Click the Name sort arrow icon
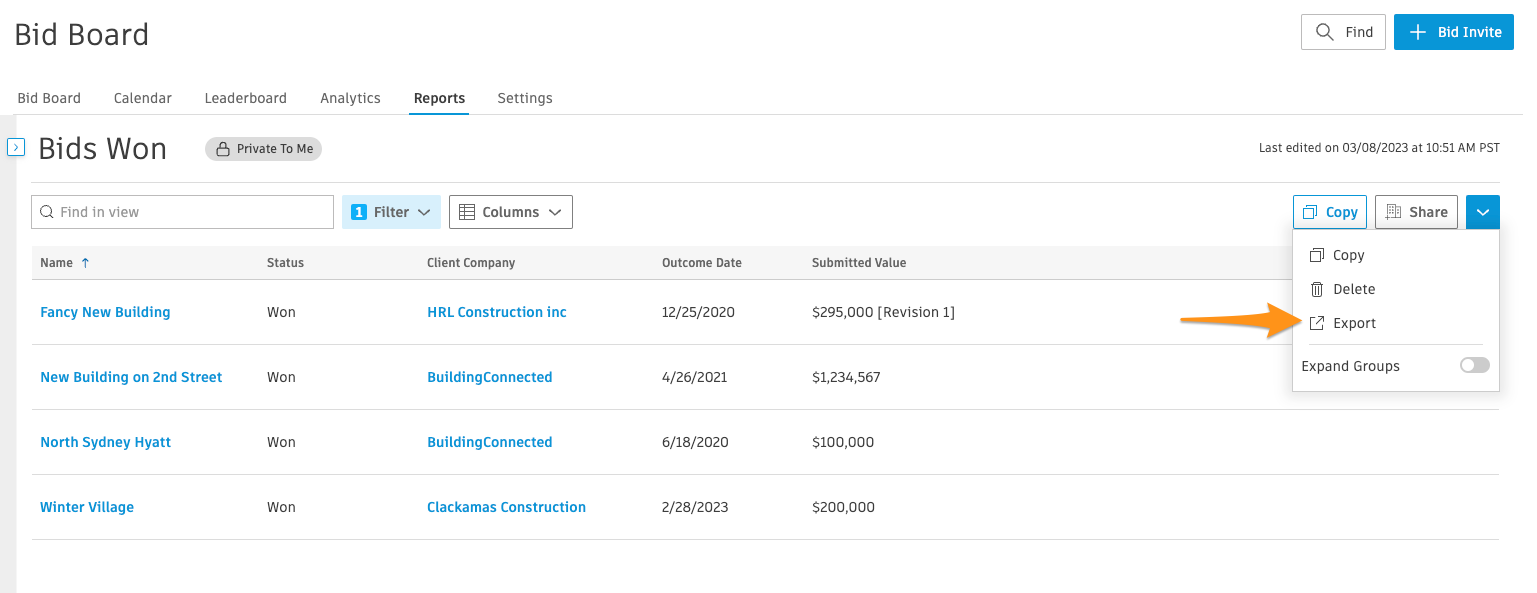The image size is (1537, 593). coord(85,263)
